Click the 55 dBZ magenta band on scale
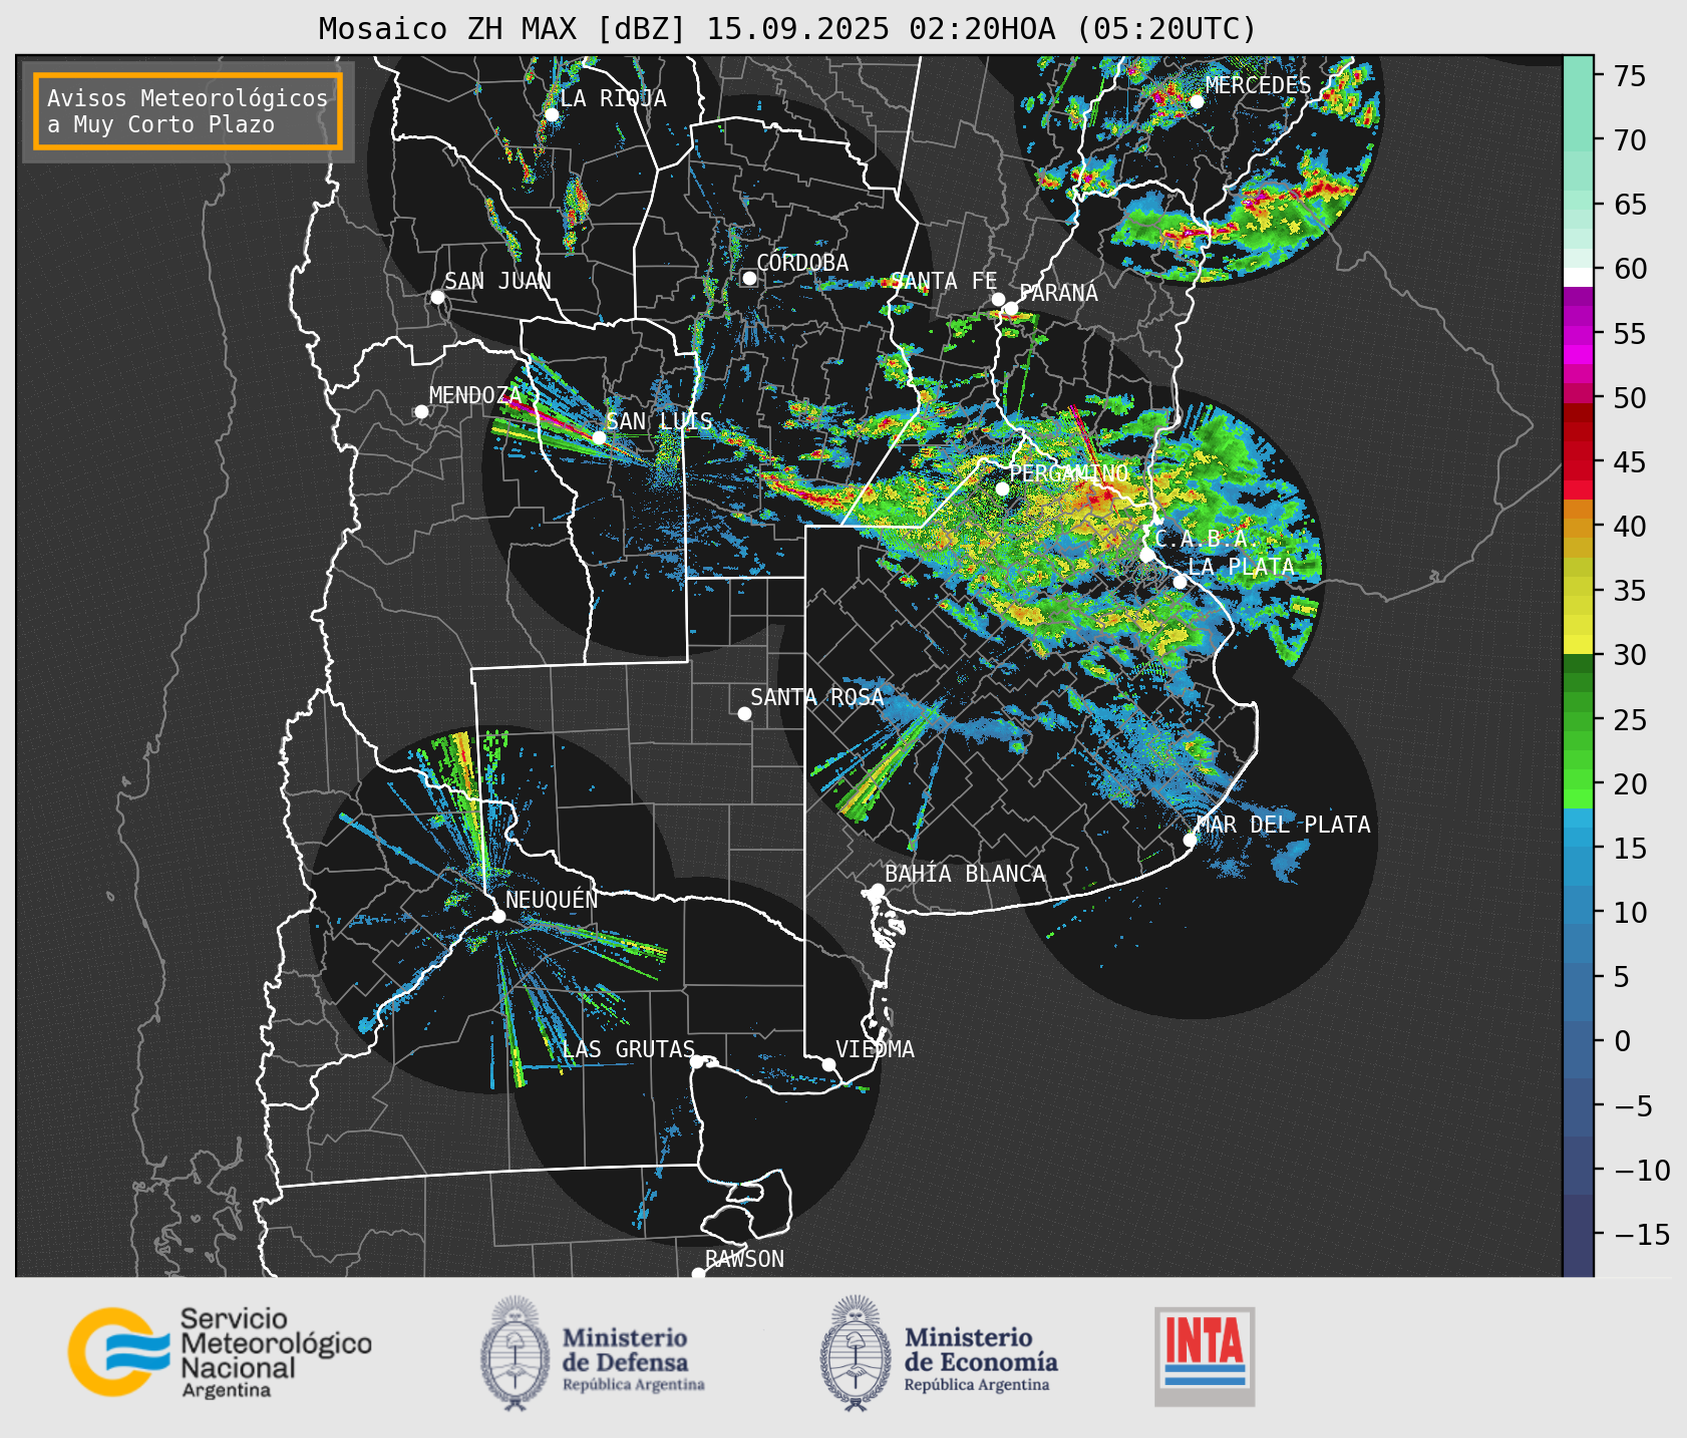The width and height of the screenshot is (1687, 1438). pyautogui.click(x=1578, y=334)
